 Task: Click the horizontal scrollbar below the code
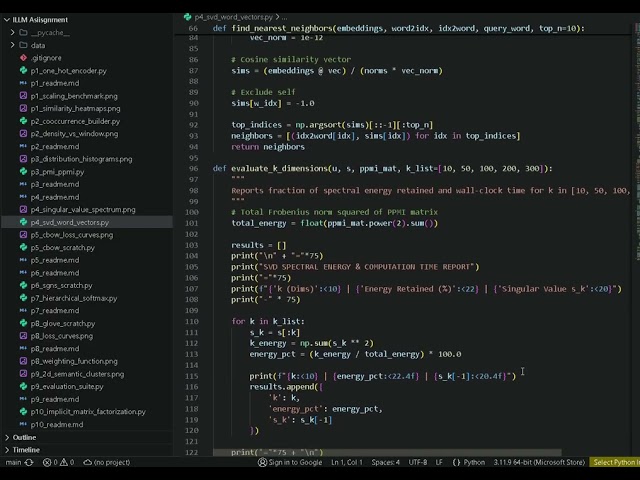click(x=387, y=452)
